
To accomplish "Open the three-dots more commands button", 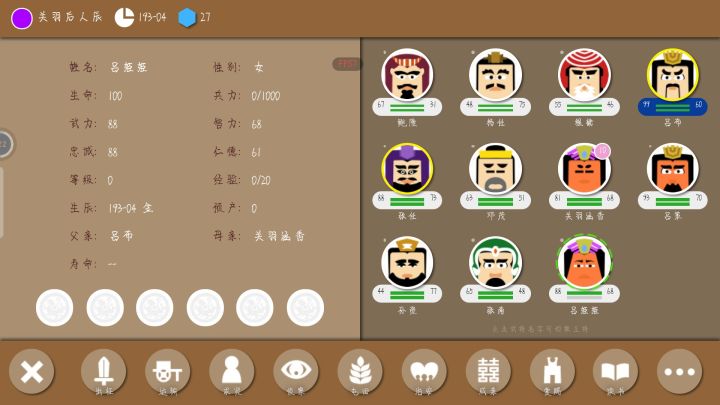I will click(x=680, y=371).
